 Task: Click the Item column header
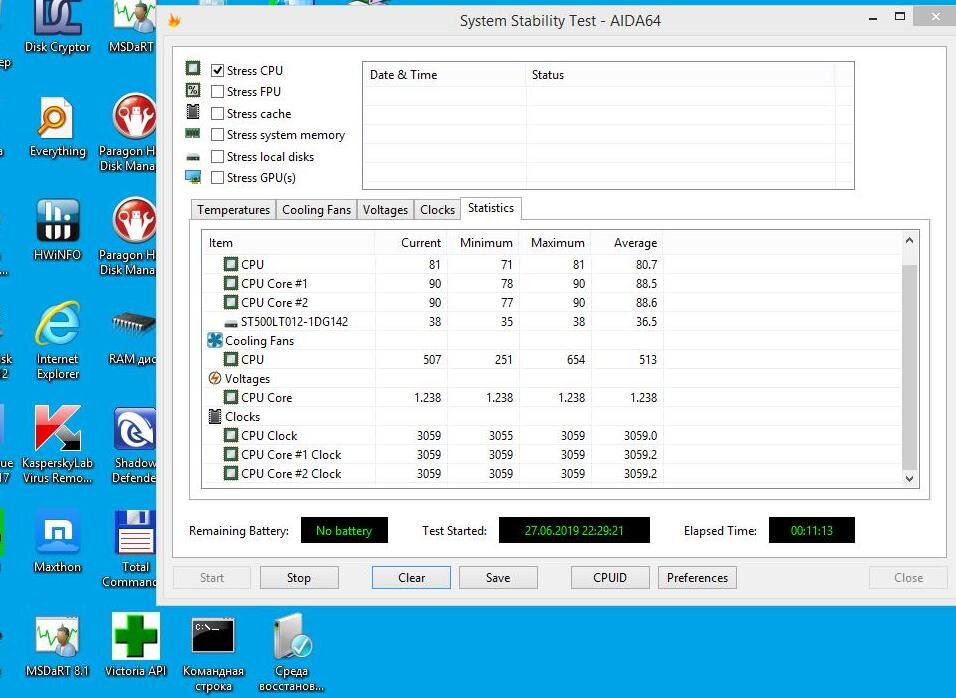pos(288,243)
